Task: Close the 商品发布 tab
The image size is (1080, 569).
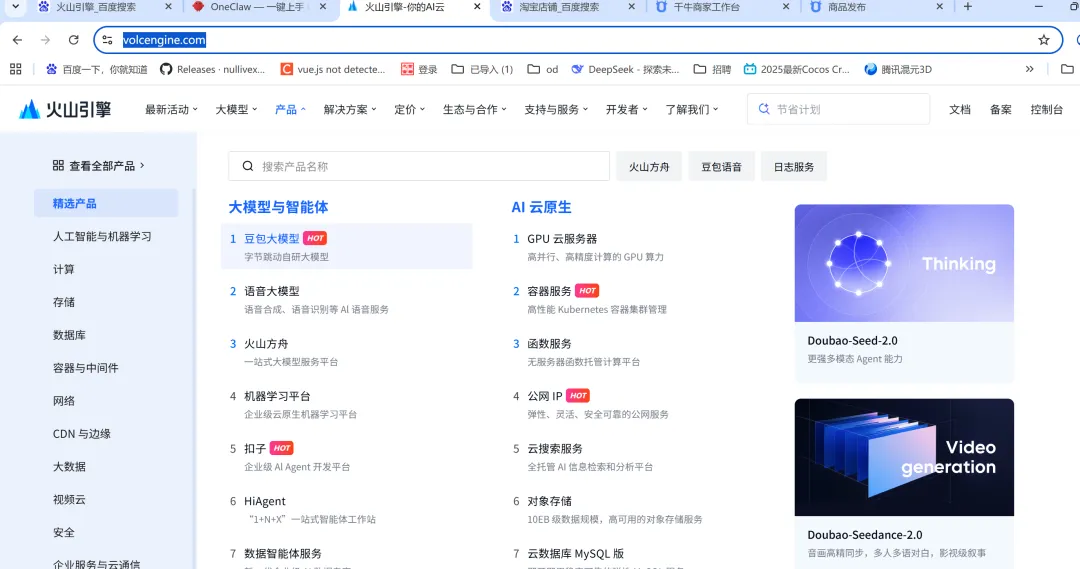Action: (939, 7)
